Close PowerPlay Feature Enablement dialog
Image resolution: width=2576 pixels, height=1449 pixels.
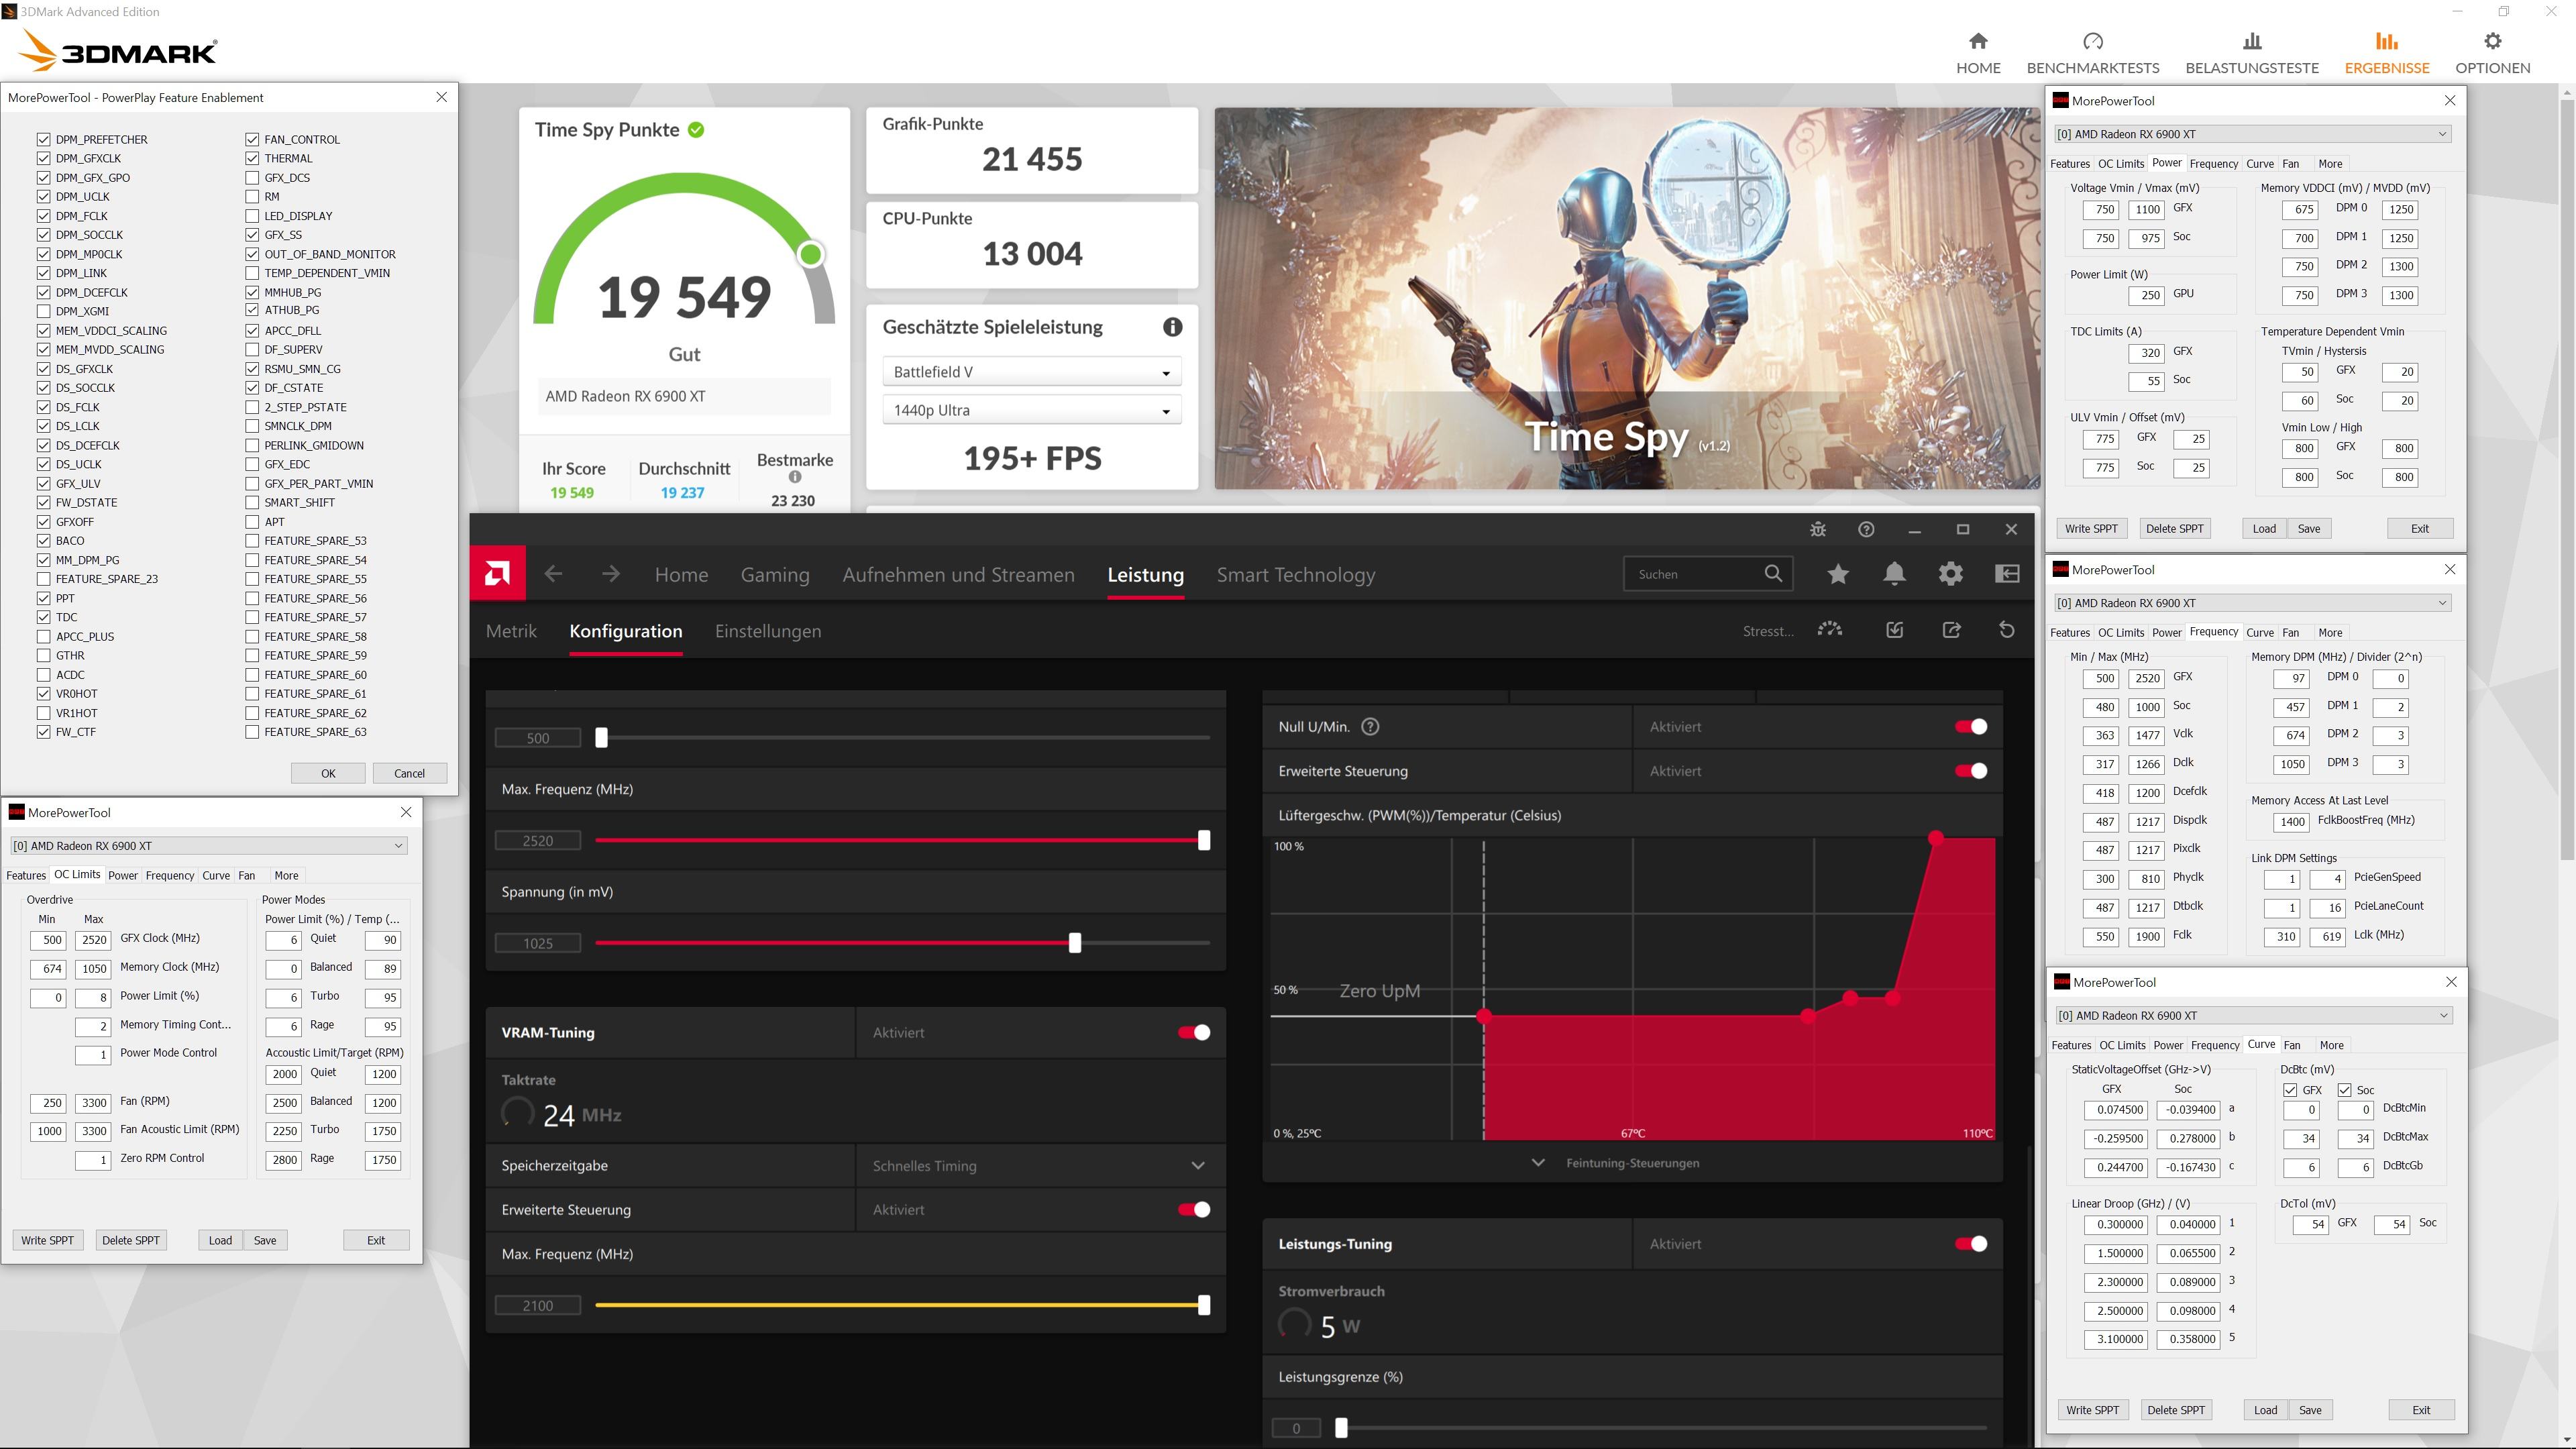(441, 97)
